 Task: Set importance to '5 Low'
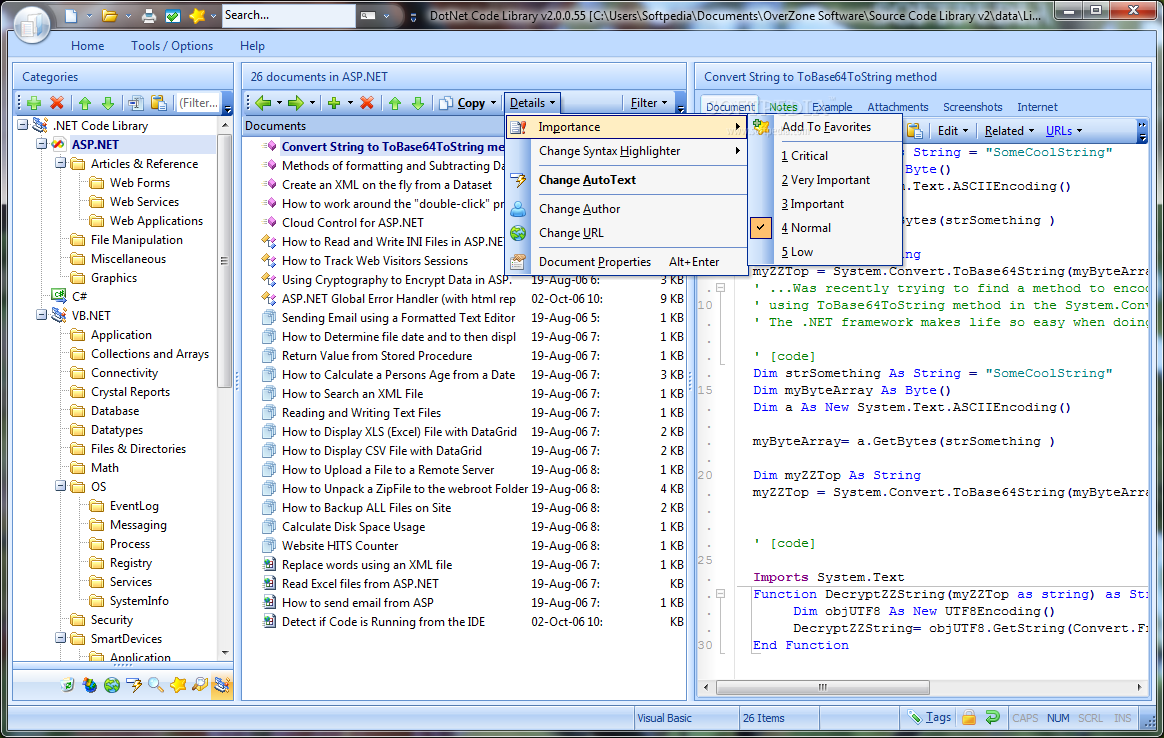(825, 252)
